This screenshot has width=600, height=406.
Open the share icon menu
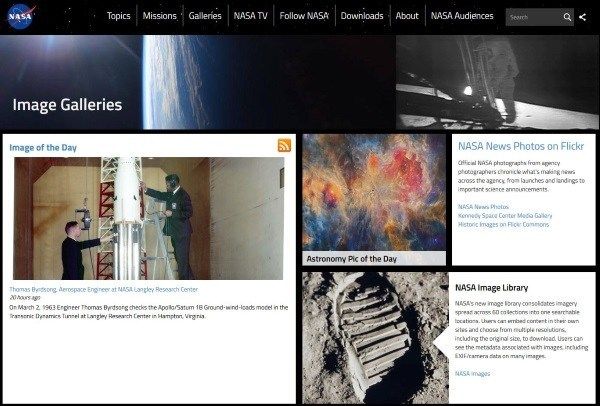582,17
